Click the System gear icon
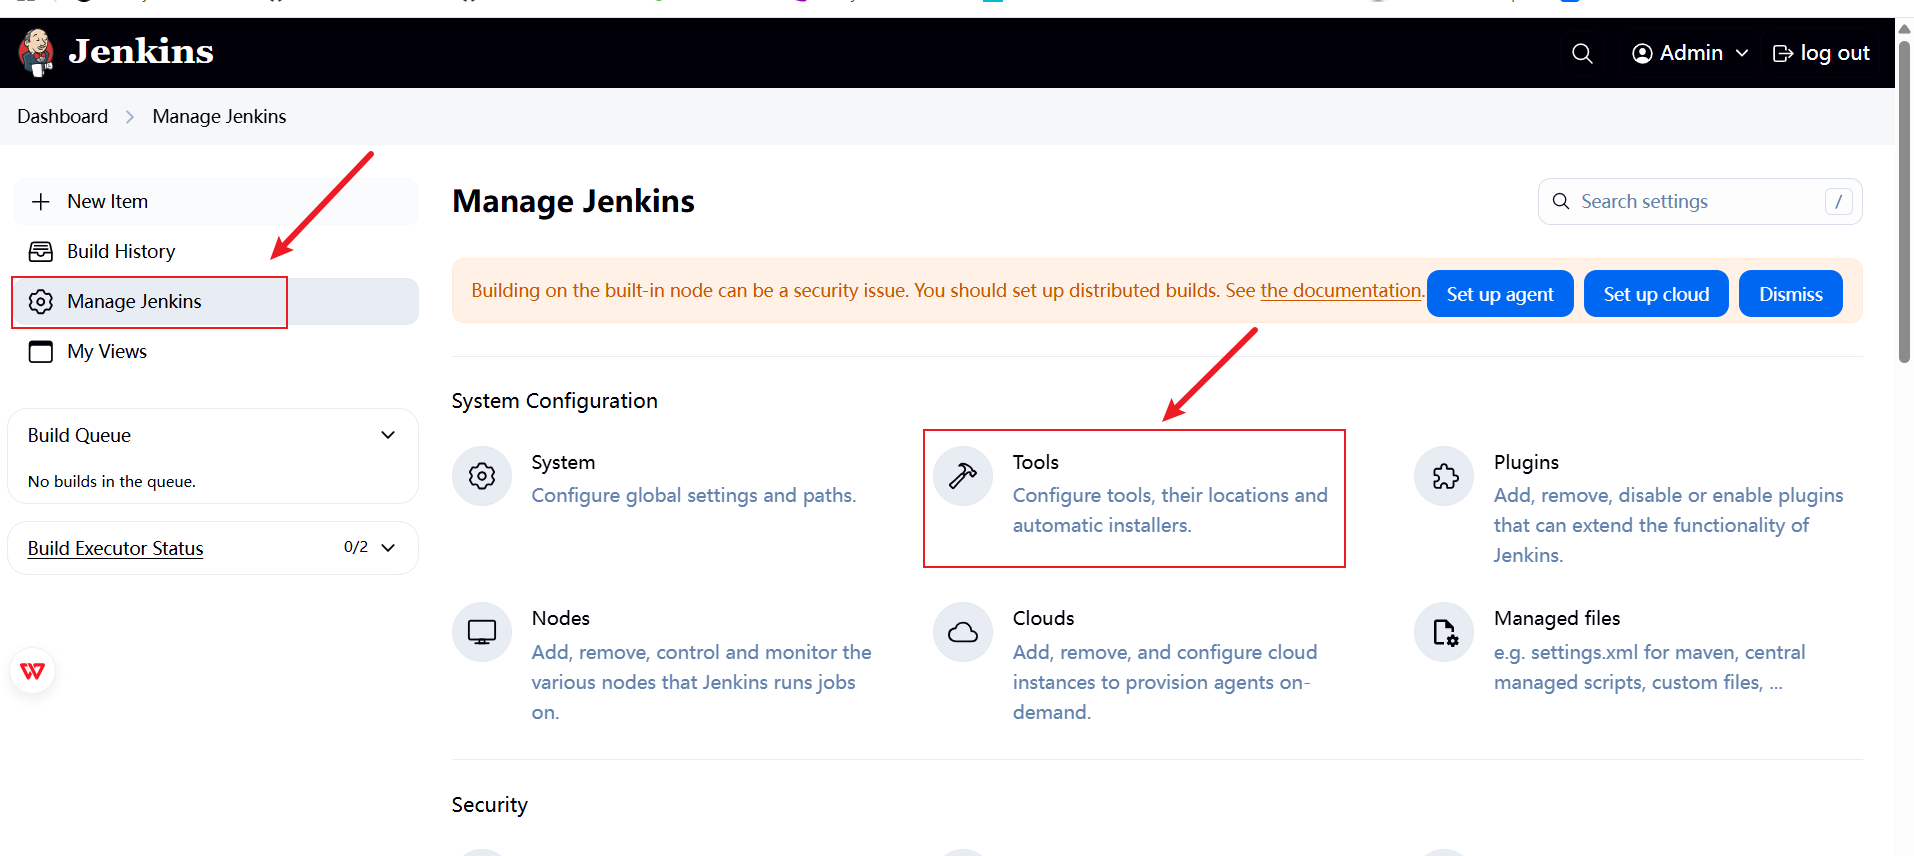The width and height of the screenshot is (1914, 856). (x=482, y=476)
